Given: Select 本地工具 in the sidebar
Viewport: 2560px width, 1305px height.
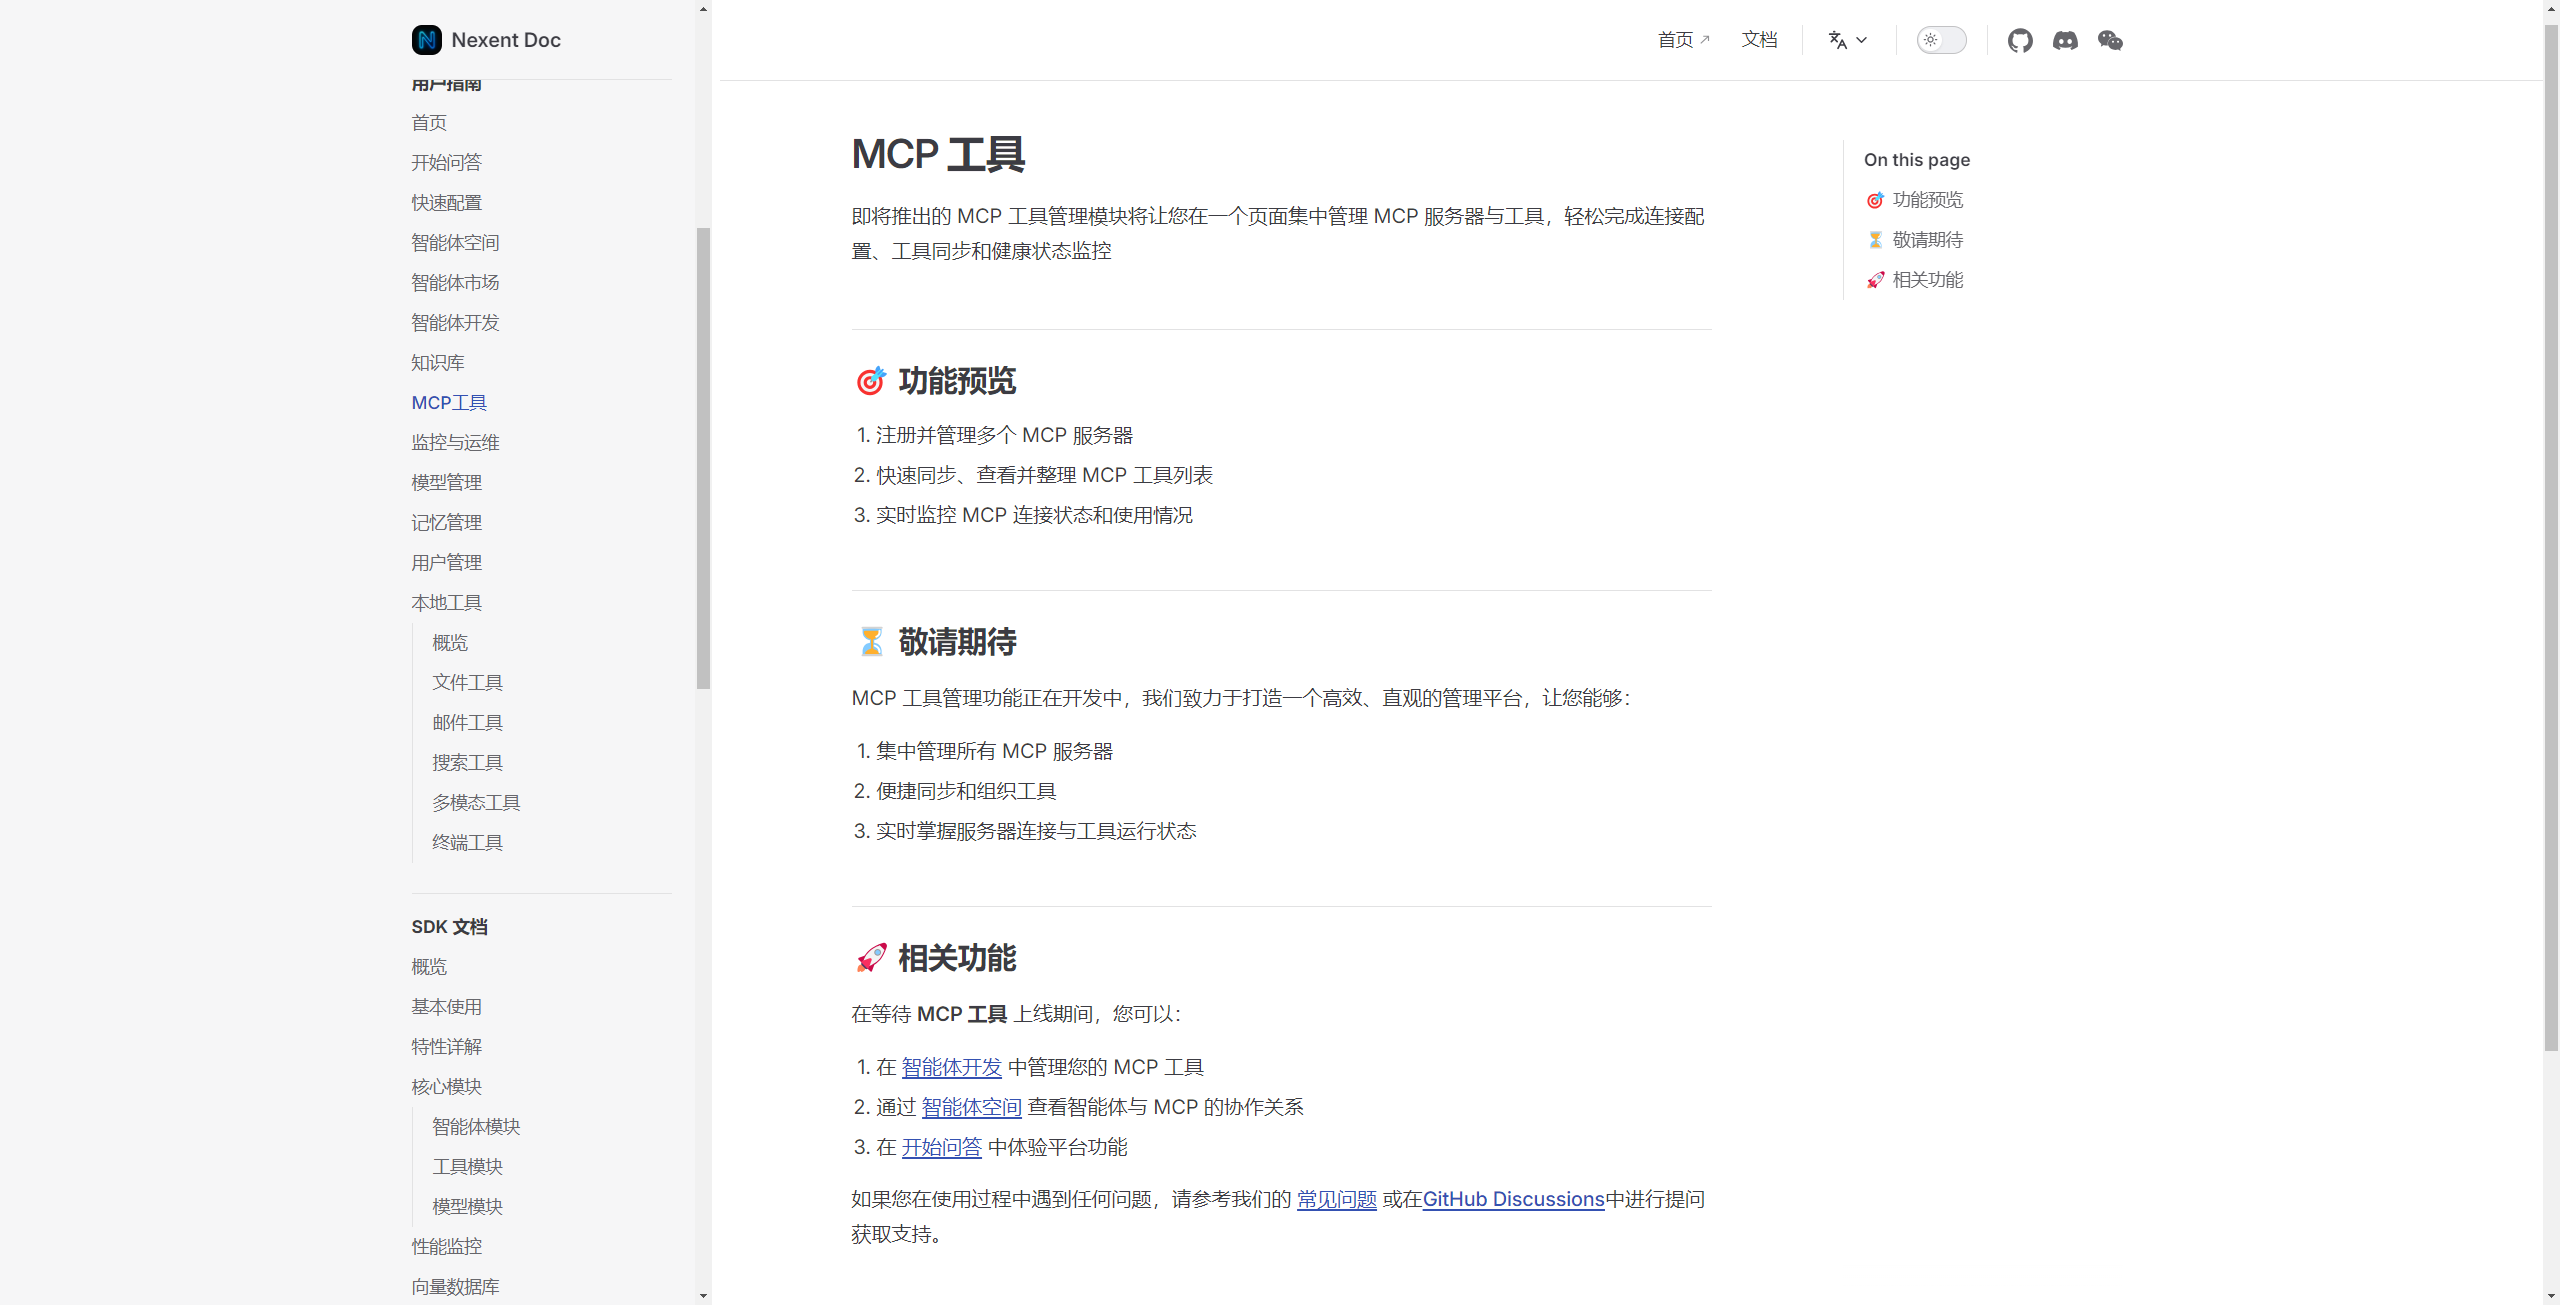Looking at the screenshot, I should coord(446,602).
